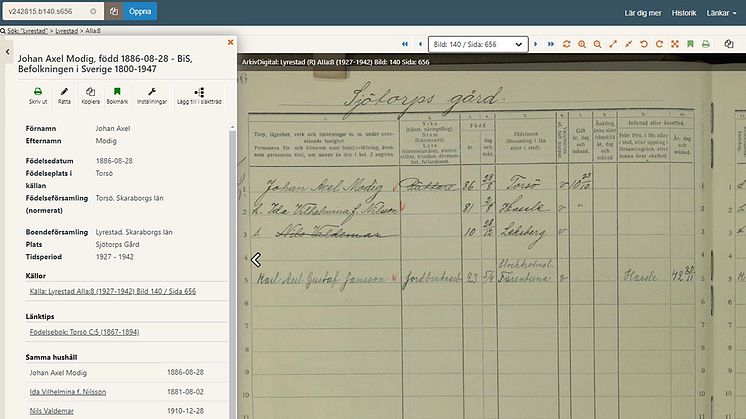Zoom out of the document image
Viewport: 746px width, 419px height.
(598, 44)
